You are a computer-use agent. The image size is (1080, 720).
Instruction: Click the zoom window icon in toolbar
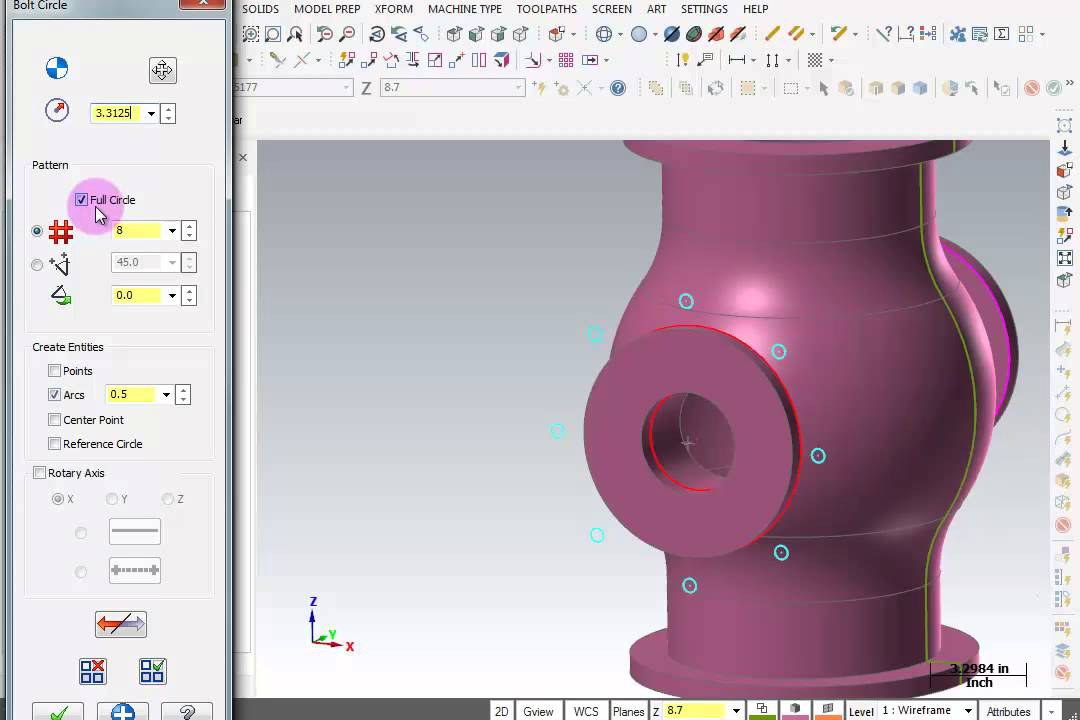pos(251,34)
